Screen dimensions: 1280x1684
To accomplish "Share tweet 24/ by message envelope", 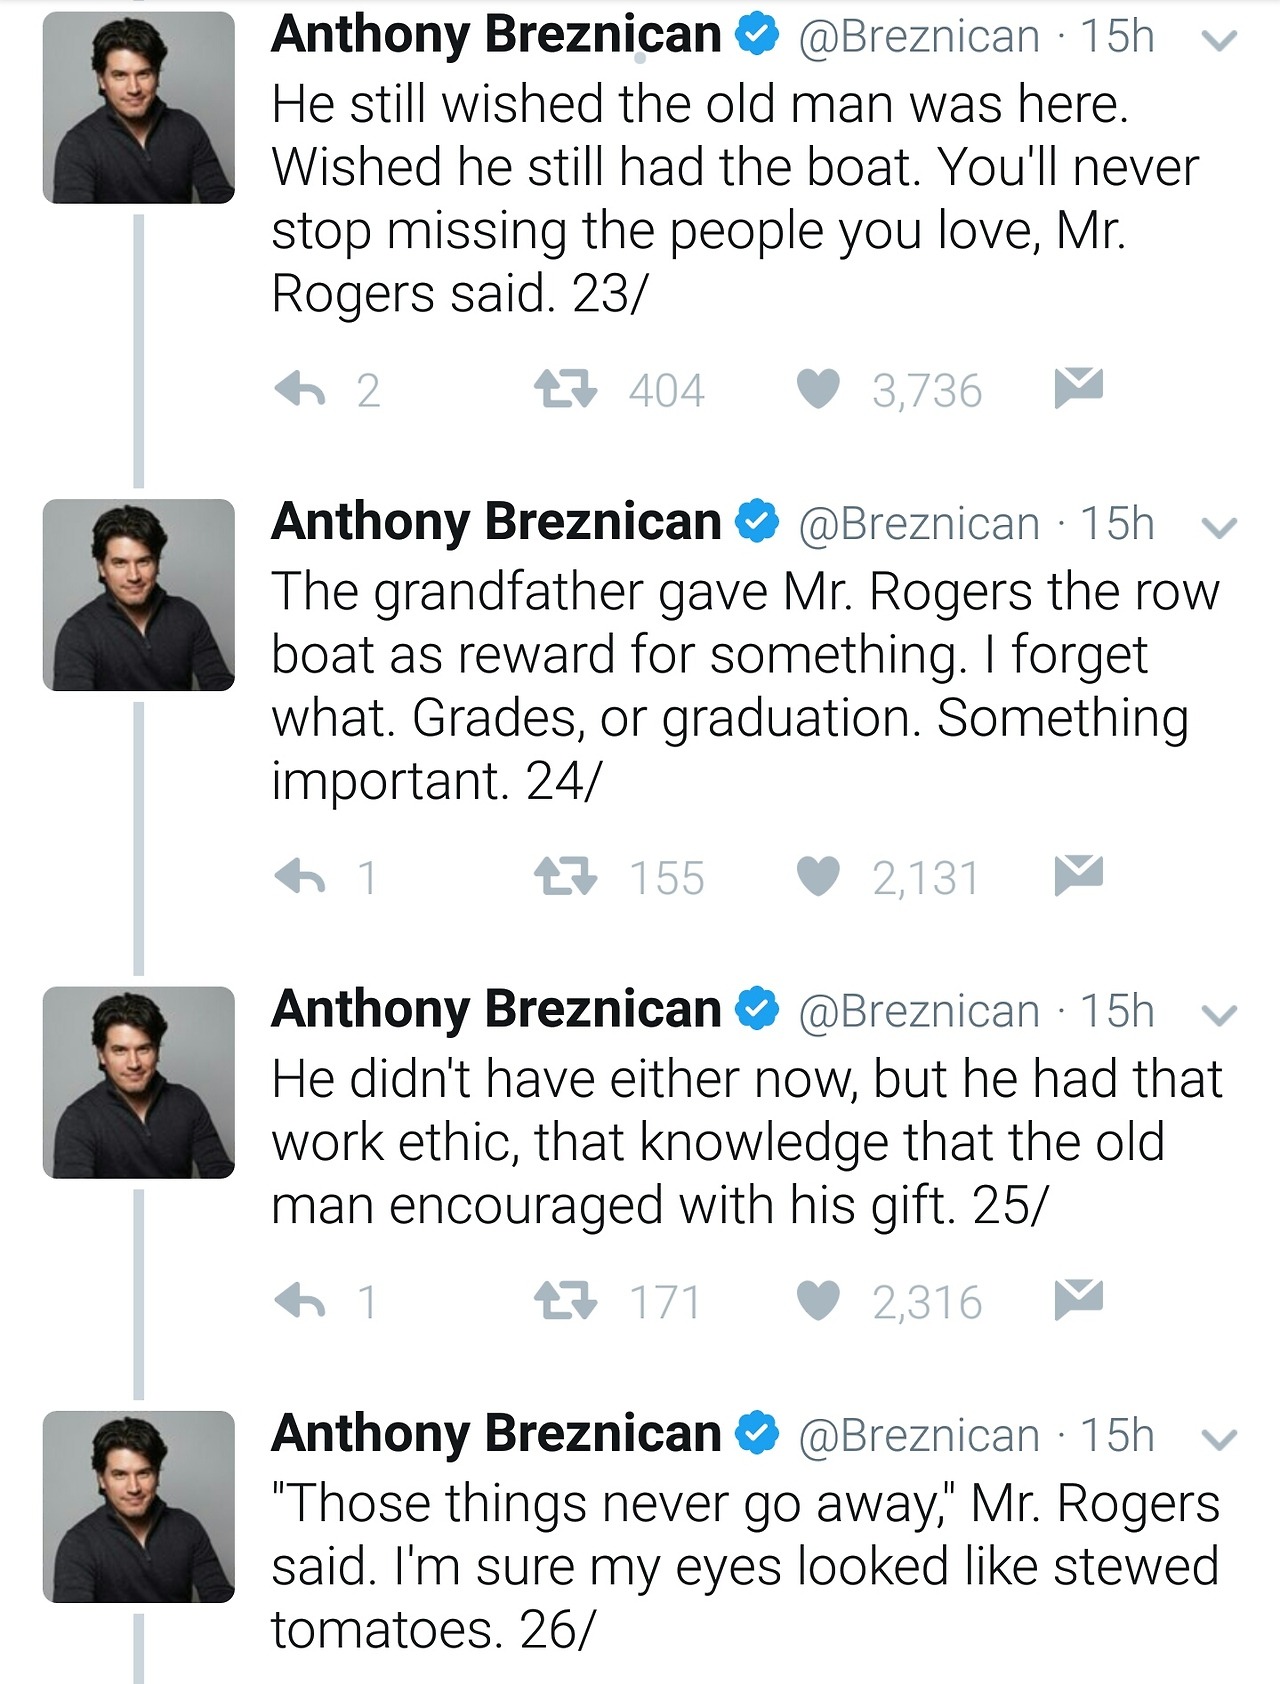I will (1078, 875).
